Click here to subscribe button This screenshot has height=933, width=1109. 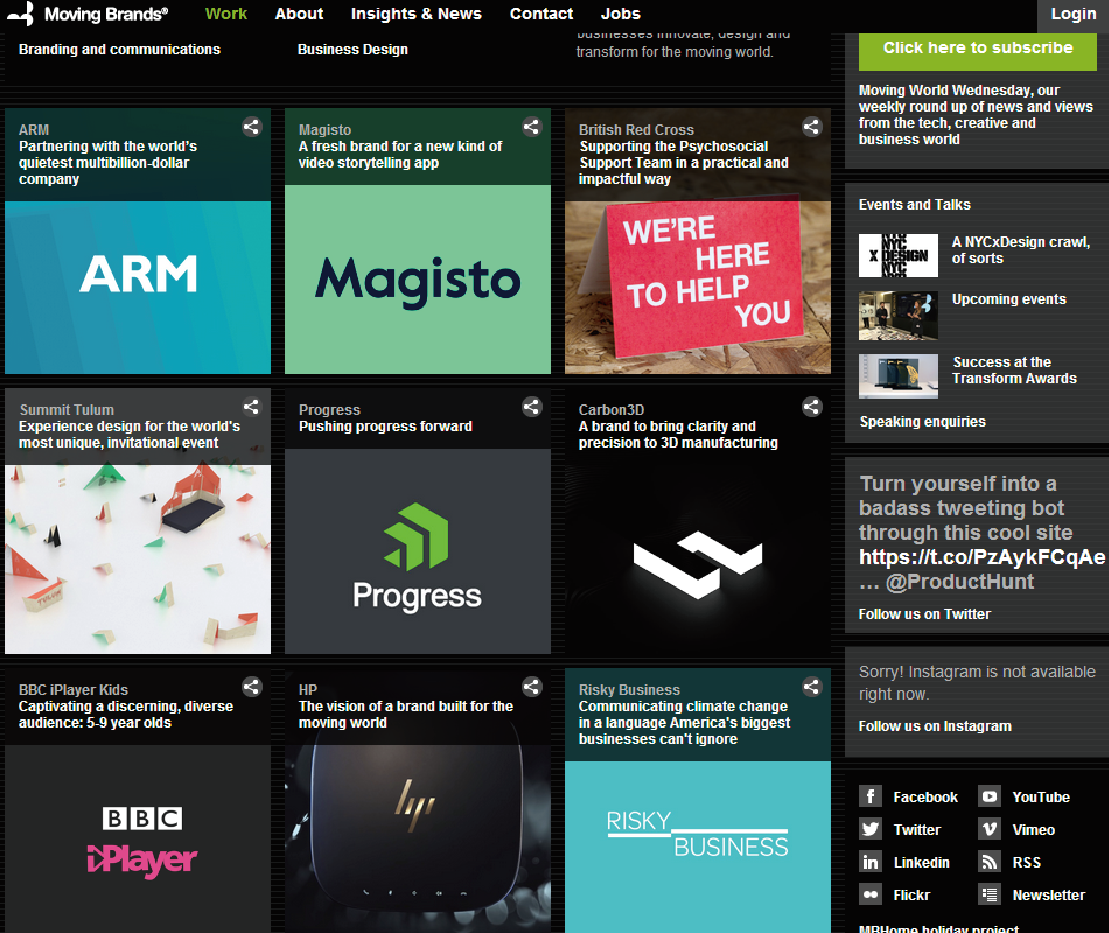pos(977,50)
